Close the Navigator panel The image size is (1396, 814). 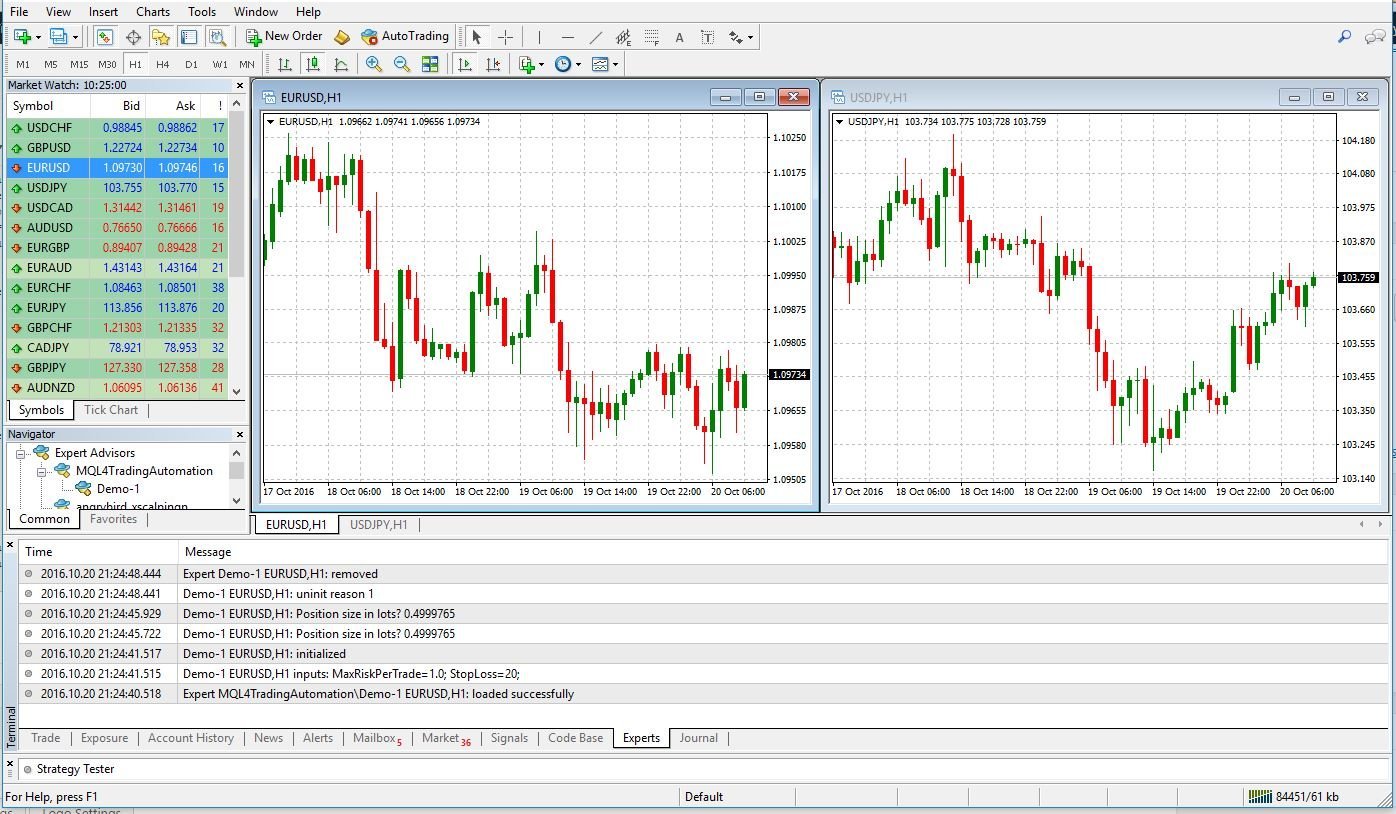point(240,434)
